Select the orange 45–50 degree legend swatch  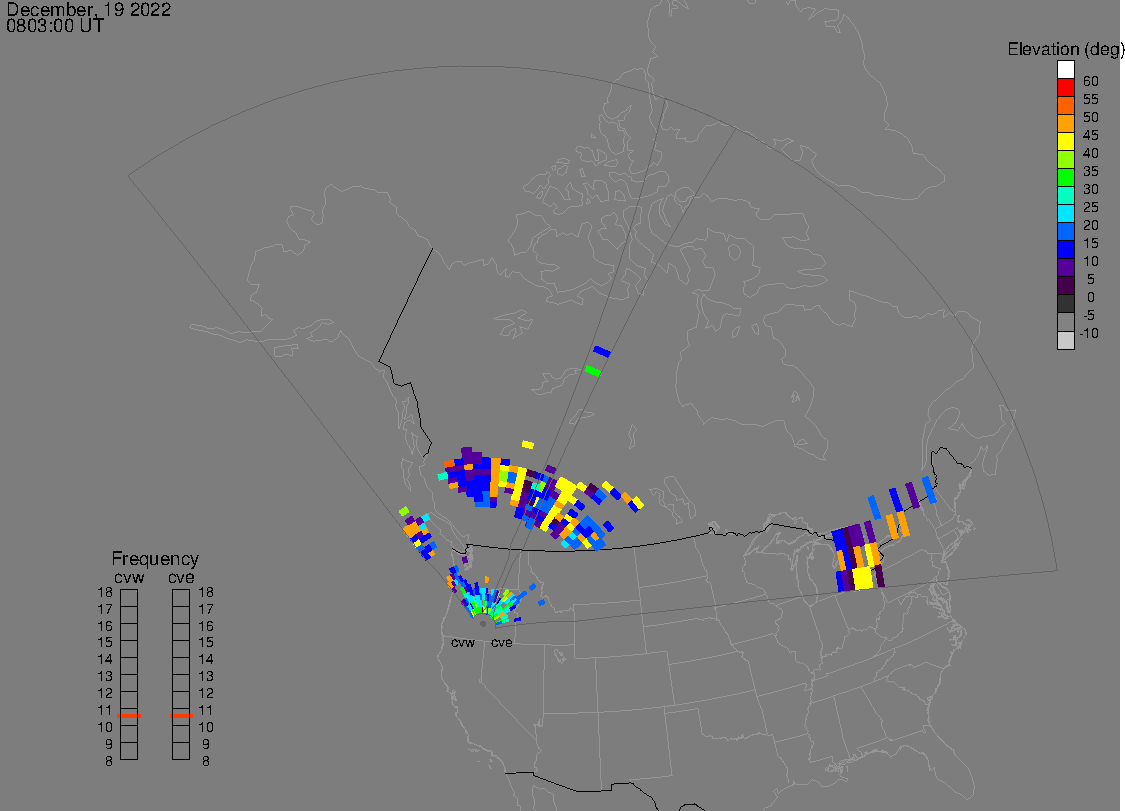pyautogui.click(x=1065, y=123)
